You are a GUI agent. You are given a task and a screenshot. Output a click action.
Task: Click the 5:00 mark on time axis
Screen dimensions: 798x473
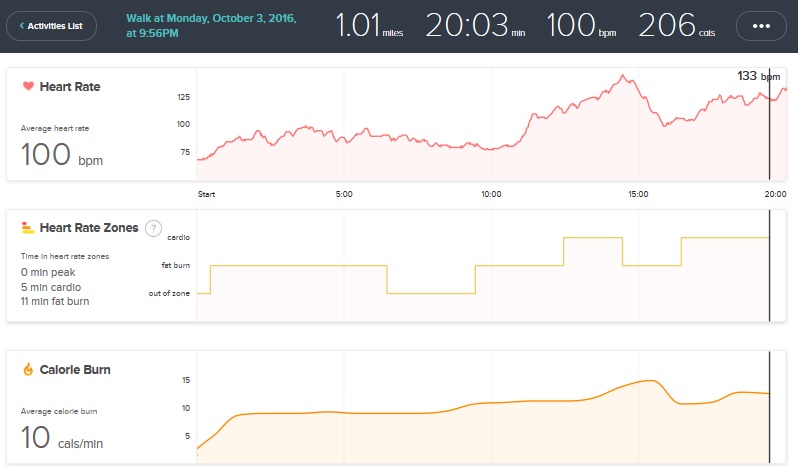point(343,194)
